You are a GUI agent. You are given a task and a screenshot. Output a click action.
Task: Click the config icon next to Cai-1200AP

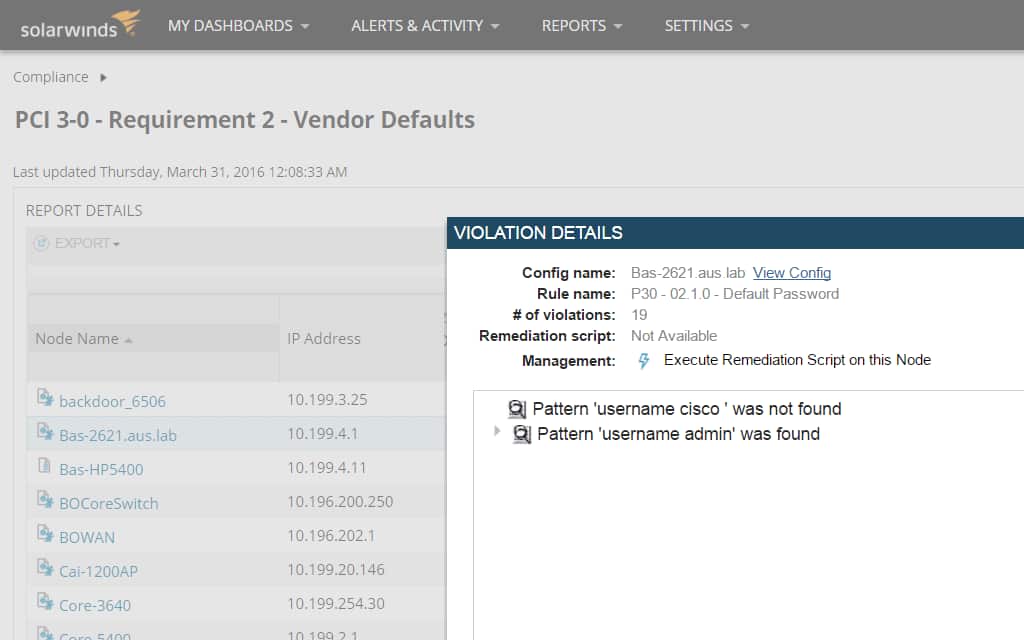[x=46, y=570]
